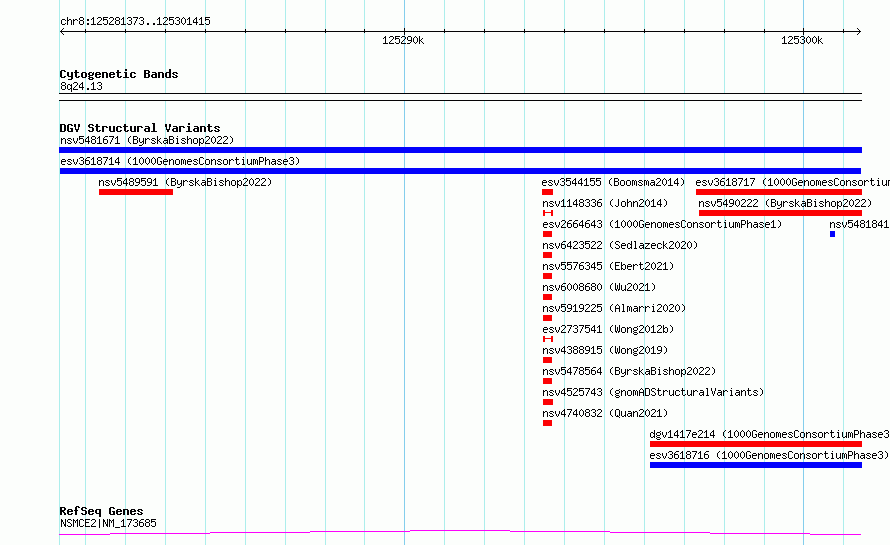Click dgv1417e214 variant label
This screenshot has width=890, height=545.
(x=770, y=434)
